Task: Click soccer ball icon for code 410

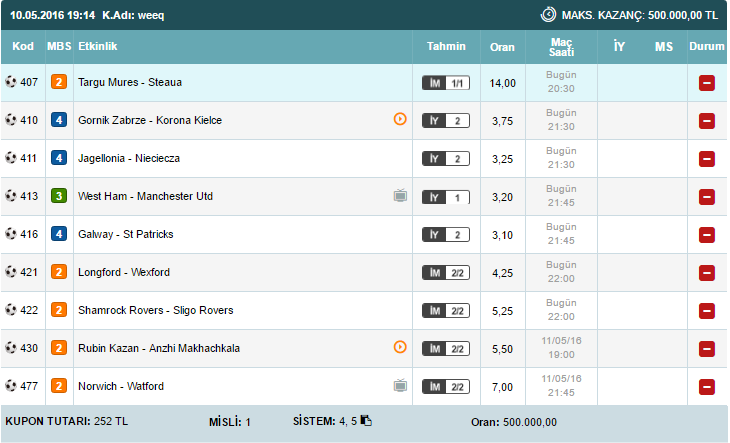Action: (11, 120)
